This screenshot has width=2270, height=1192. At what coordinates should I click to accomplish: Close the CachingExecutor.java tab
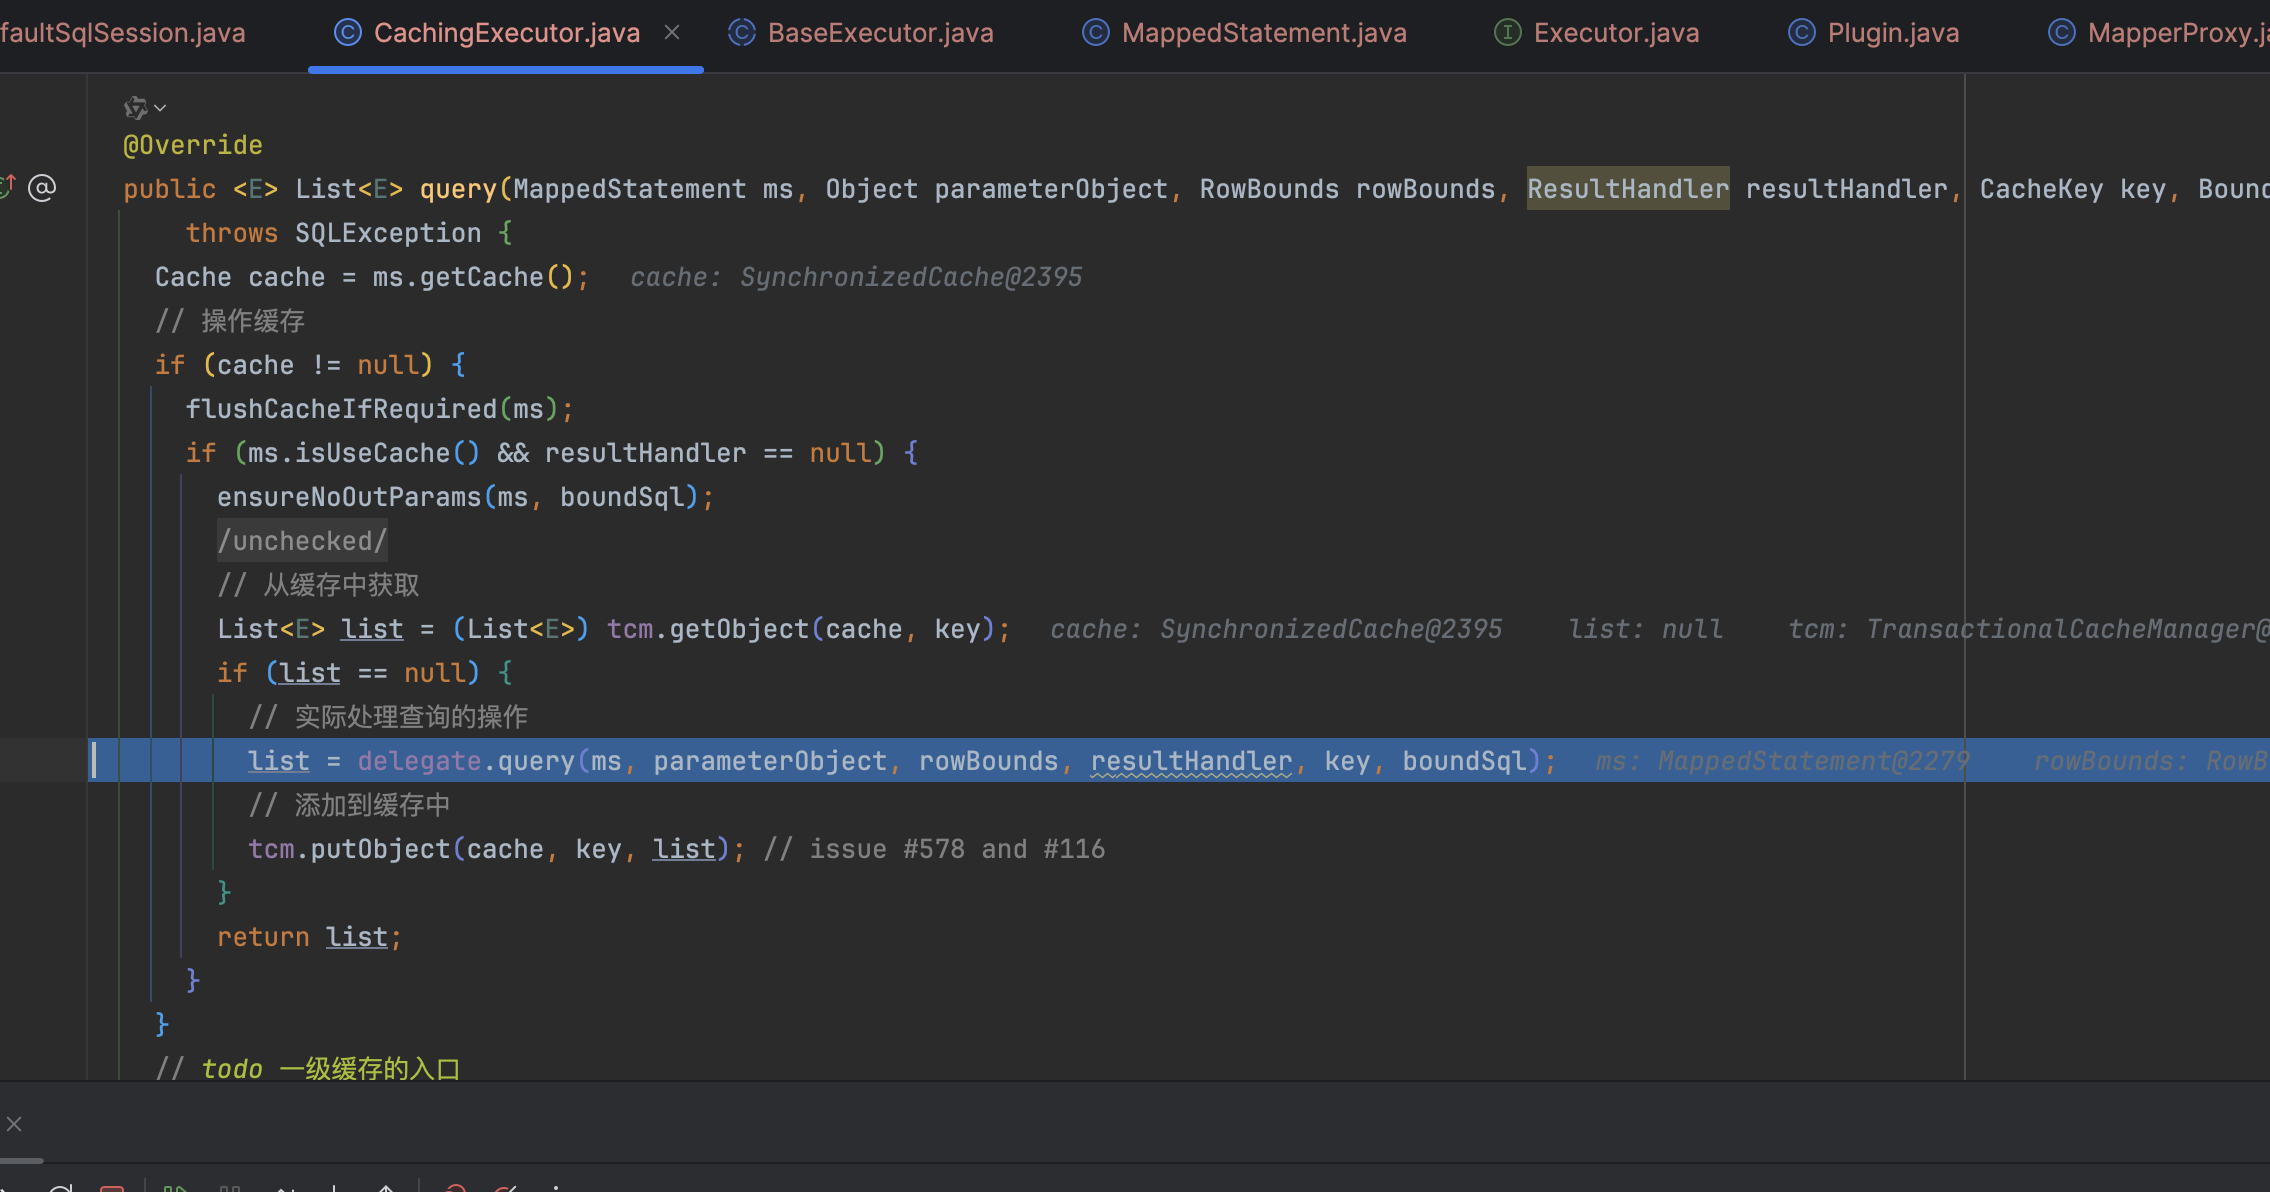coord(672,33)
